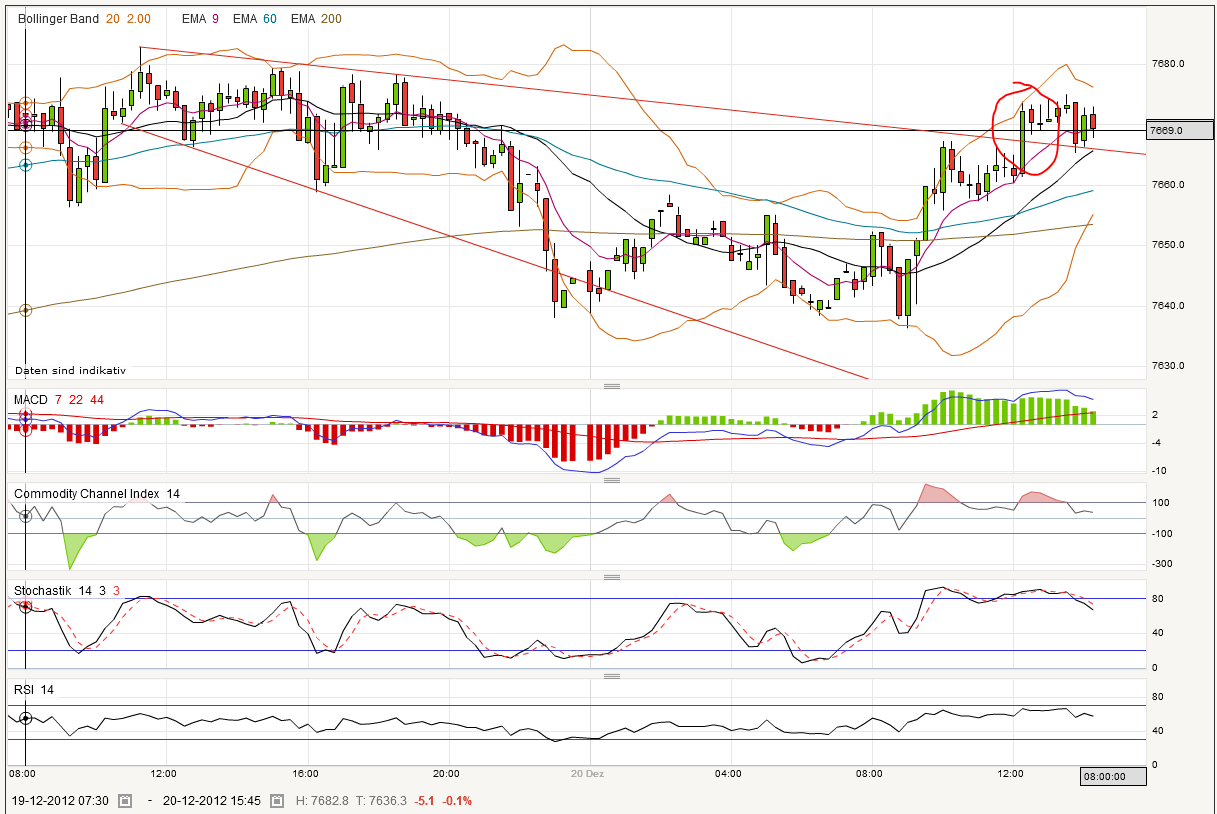This screenshot has width=1217, height=814.
Task: Collapse the Stochastik panel via its grip handle
Action: pos(613,575)
